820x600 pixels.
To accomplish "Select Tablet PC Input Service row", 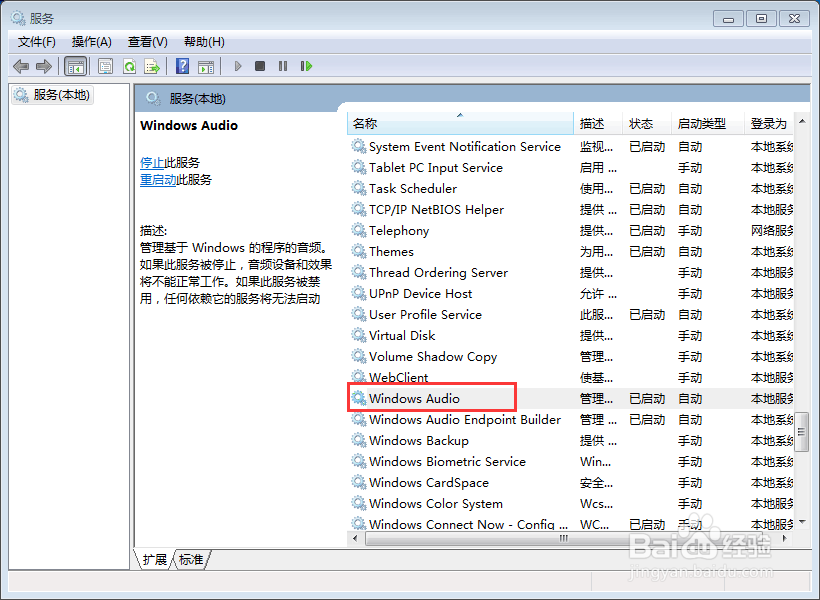I will (x=571, y=167).
